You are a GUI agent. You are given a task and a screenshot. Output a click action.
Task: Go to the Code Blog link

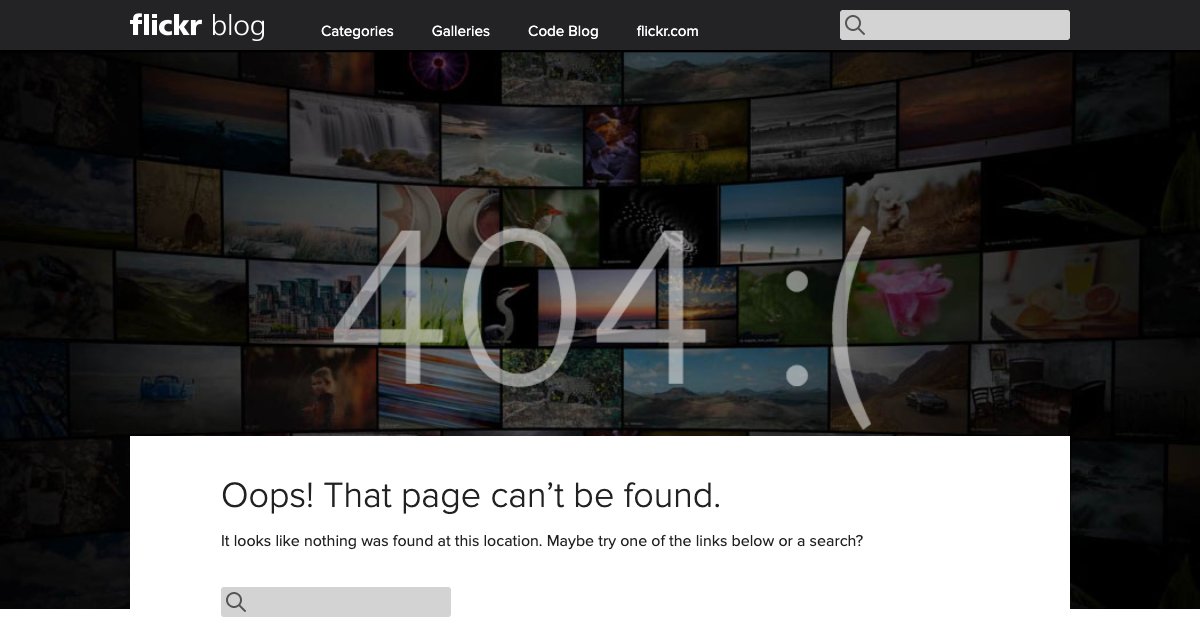(563, 31)
